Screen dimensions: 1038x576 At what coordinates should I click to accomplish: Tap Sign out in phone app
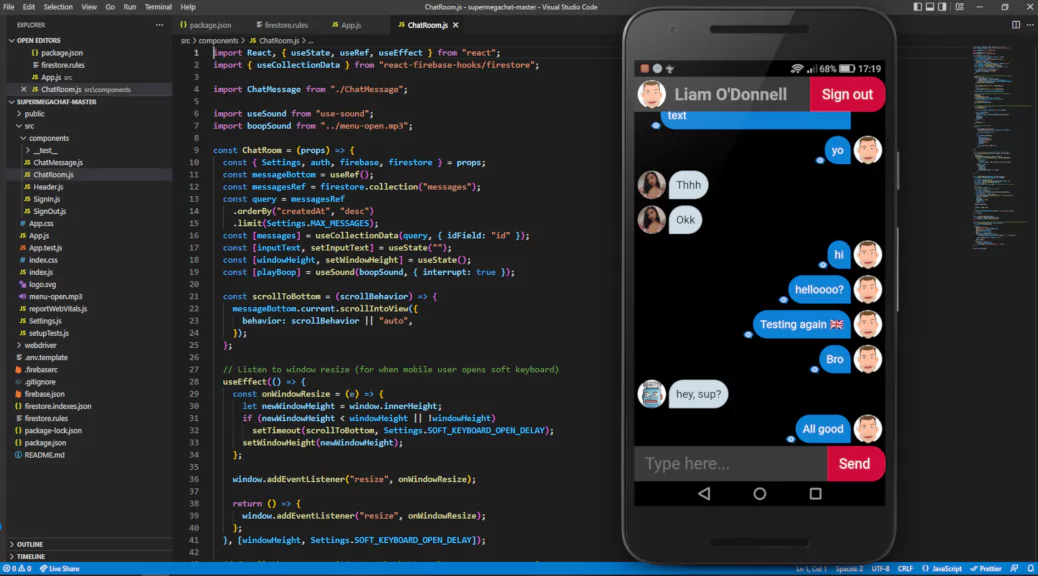[847, 94]
